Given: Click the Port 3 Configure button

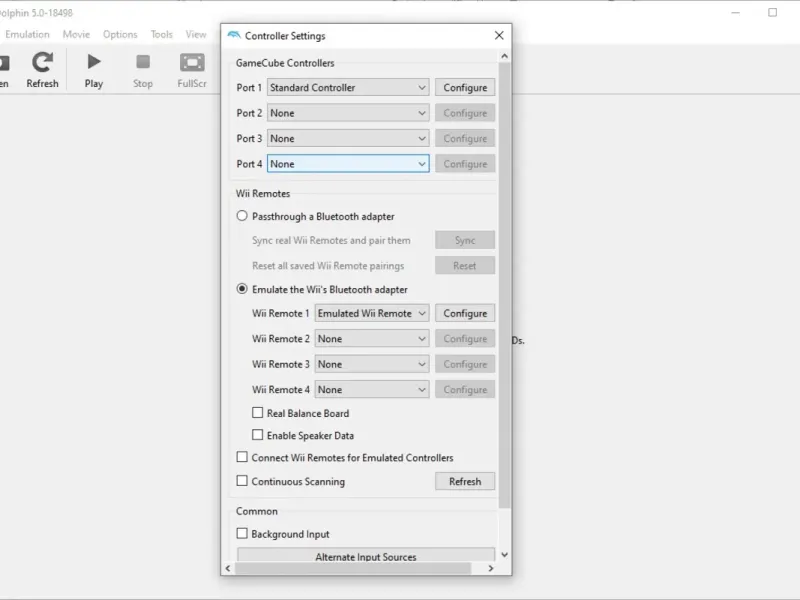Looking at the screenshot, I should 465,138.
